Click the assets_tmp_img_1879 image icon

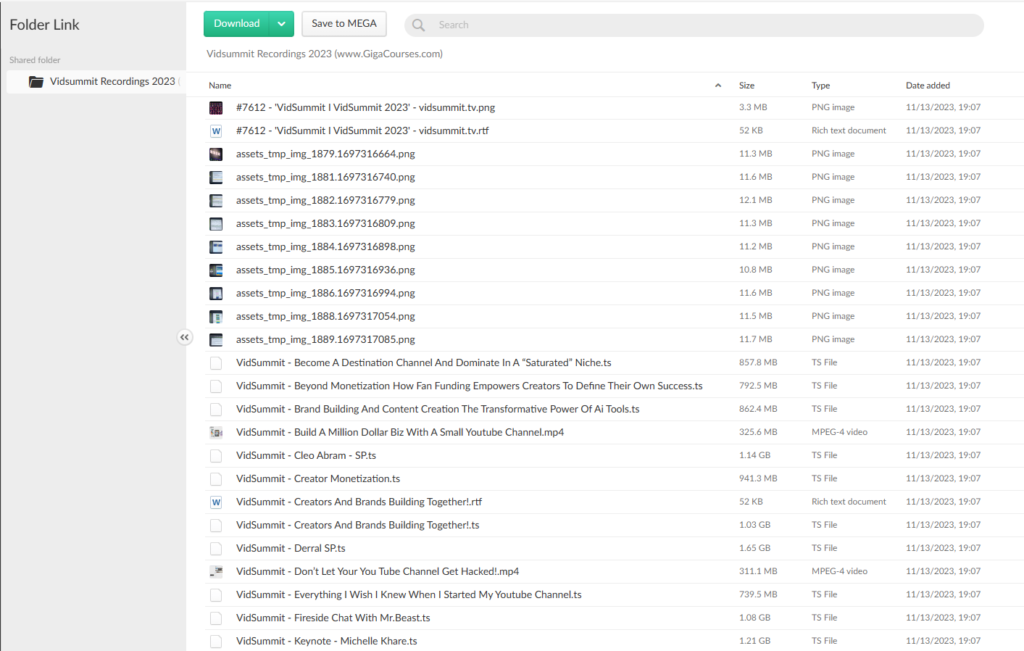click(216, 154)
